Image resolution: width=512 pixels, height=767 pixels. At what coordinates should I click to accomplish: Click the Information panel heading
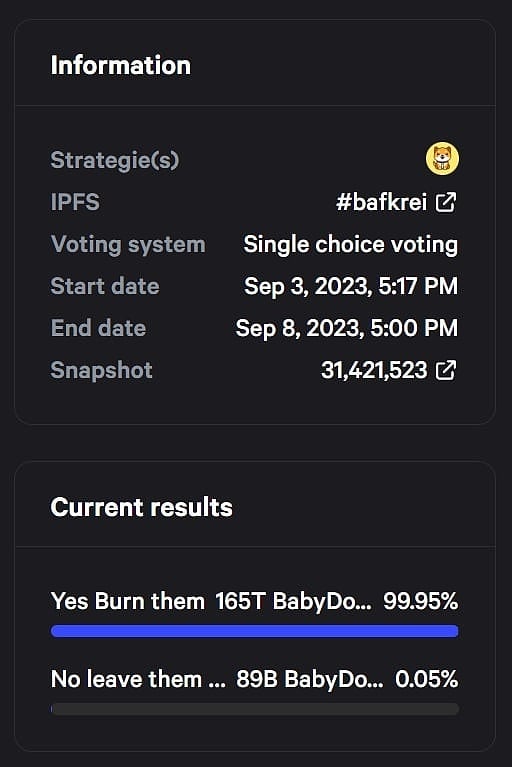coord(121,65)
